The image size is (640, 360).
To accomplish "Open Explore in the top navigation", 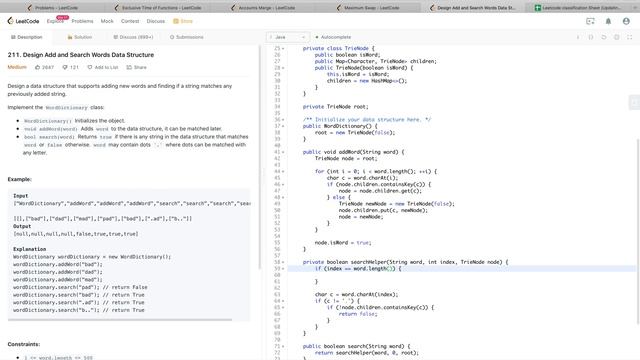I will (x=55, y=21).
